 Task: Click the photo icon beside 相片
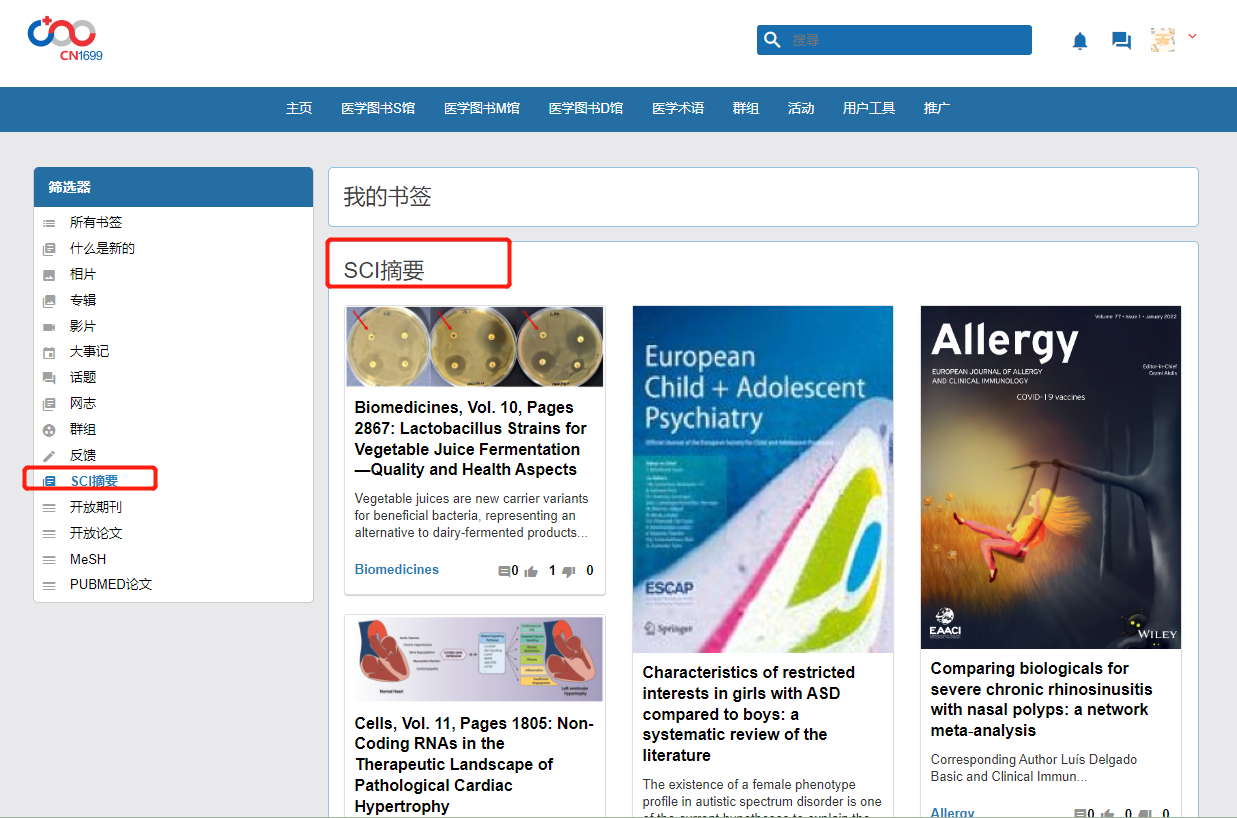point(49,275)
